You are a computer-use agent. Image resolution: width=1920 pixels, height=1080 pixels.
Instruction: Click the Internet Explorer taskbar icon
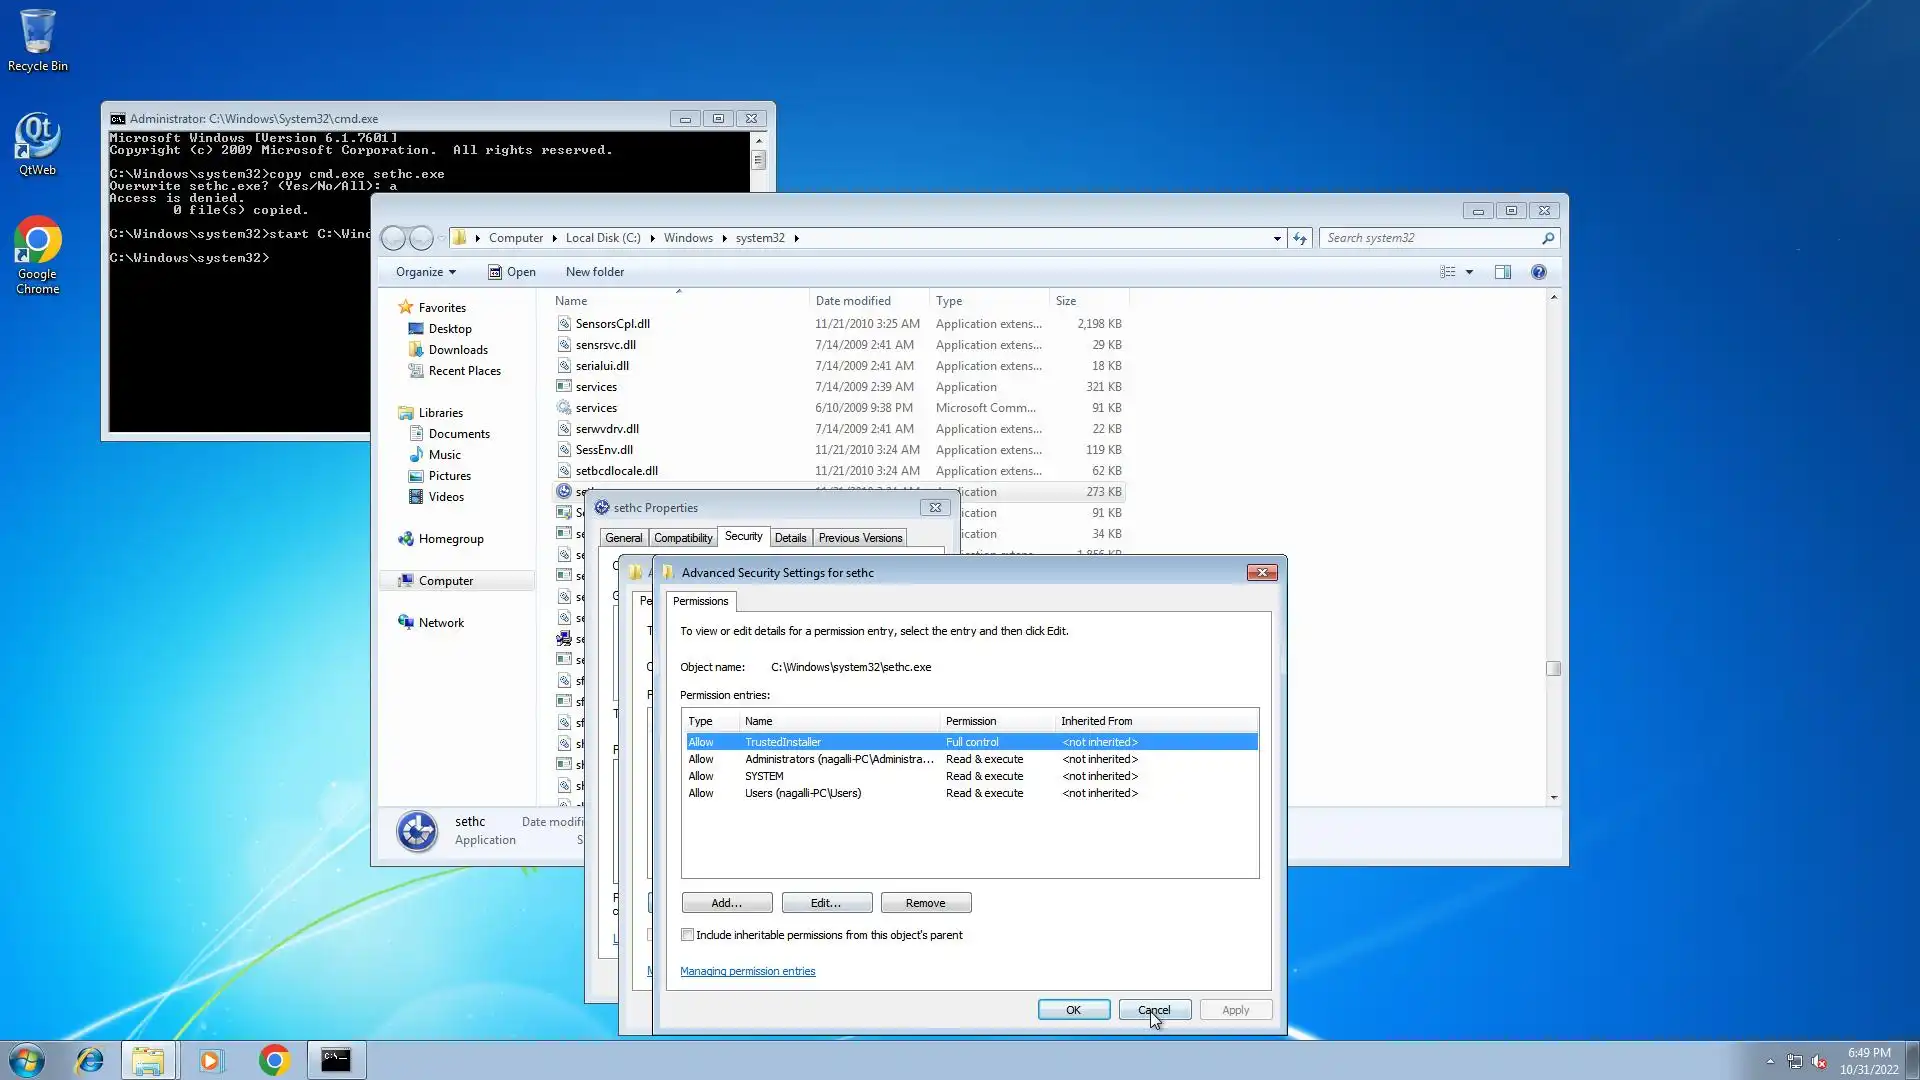coord(90,1060)
